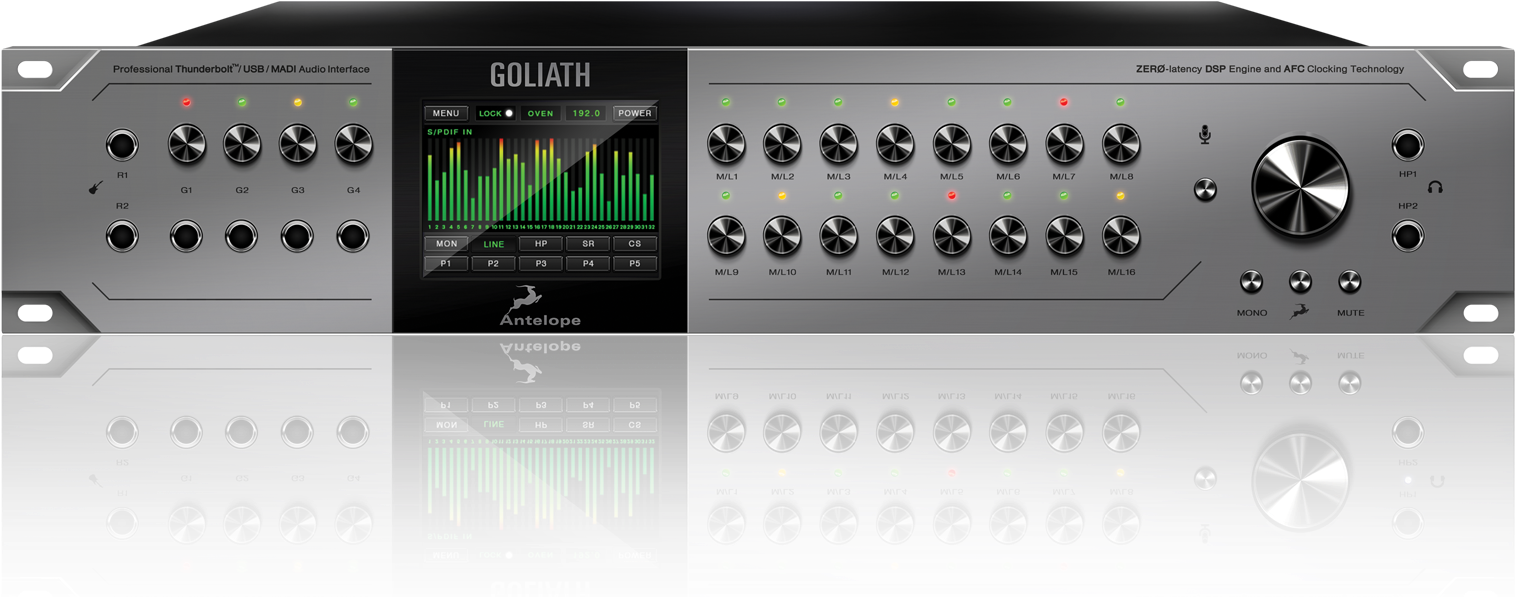Click the input jack beneath the G4 knob

[x=353, y=237]
